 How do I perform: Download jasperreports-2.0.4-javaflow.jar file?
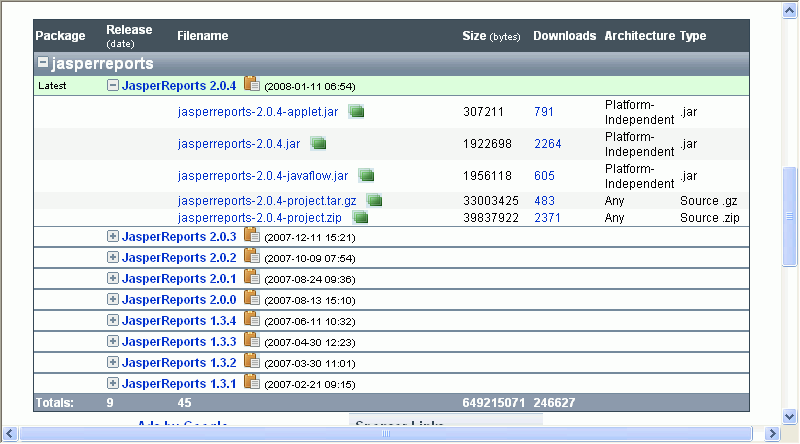(263, 176)
